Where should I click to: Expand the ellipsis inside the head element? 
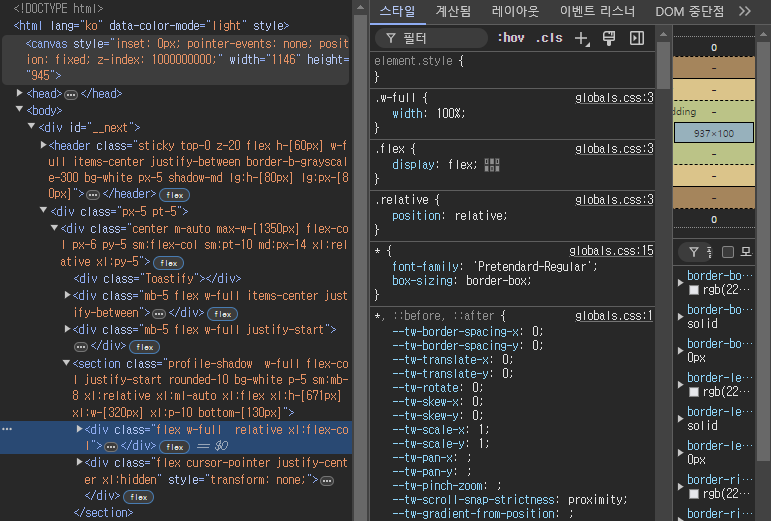pos(71,94)
